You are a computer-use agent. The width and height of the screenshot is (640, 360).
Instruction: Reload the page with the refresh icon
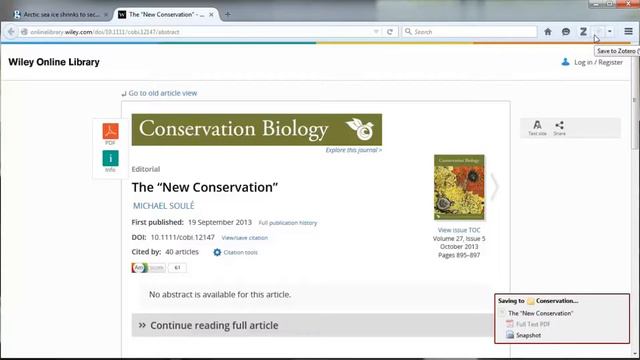[x=390, y=32]
